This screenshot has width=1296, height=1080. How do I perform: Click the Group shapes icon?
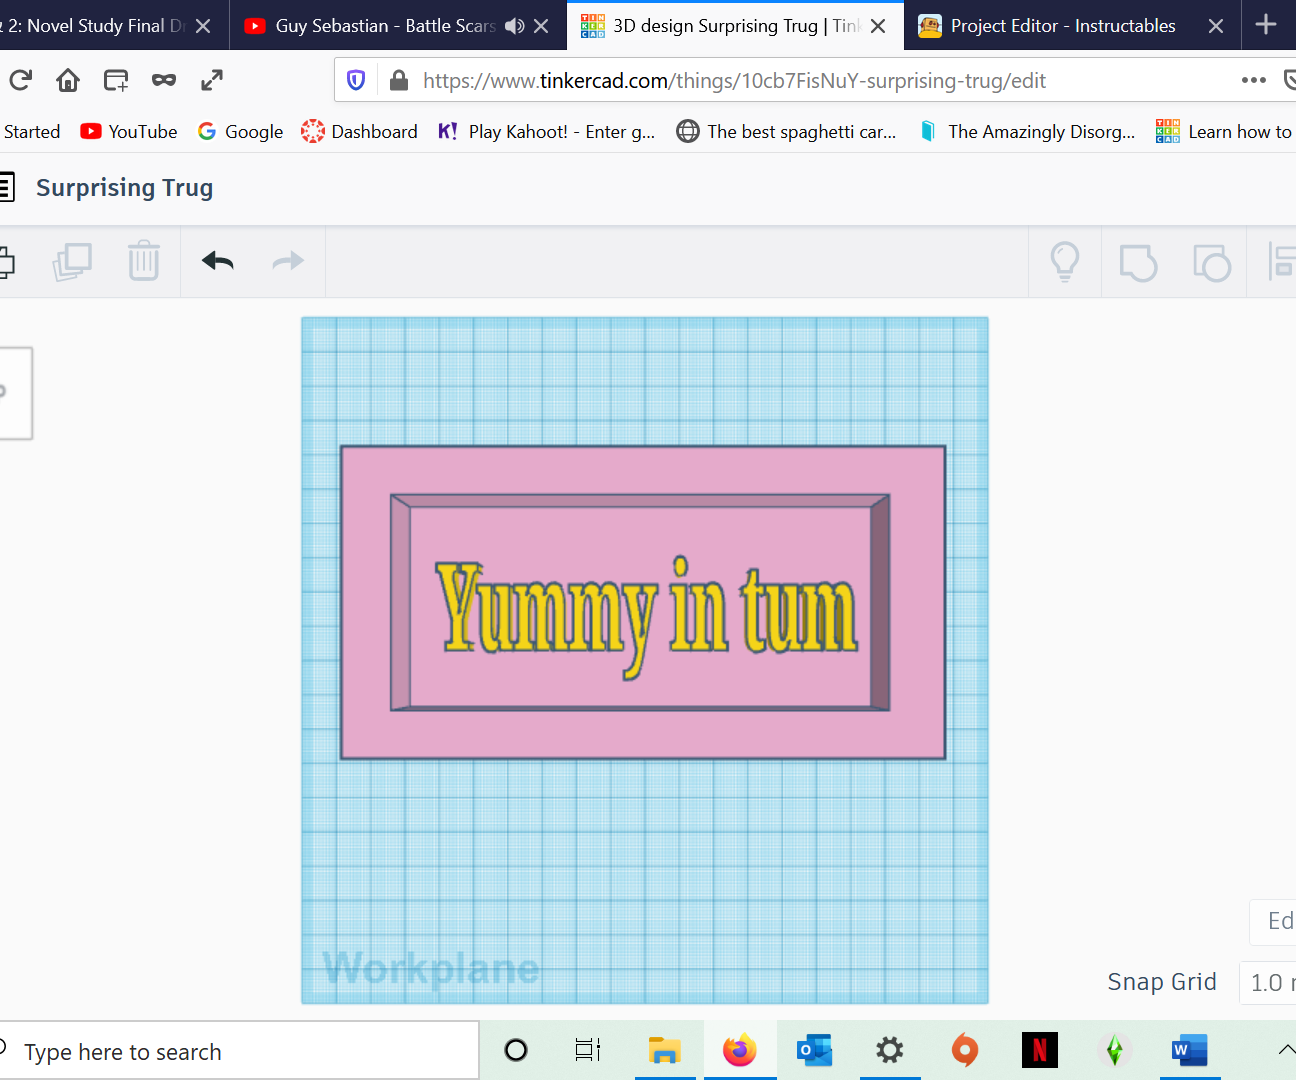pos(1138,262)
